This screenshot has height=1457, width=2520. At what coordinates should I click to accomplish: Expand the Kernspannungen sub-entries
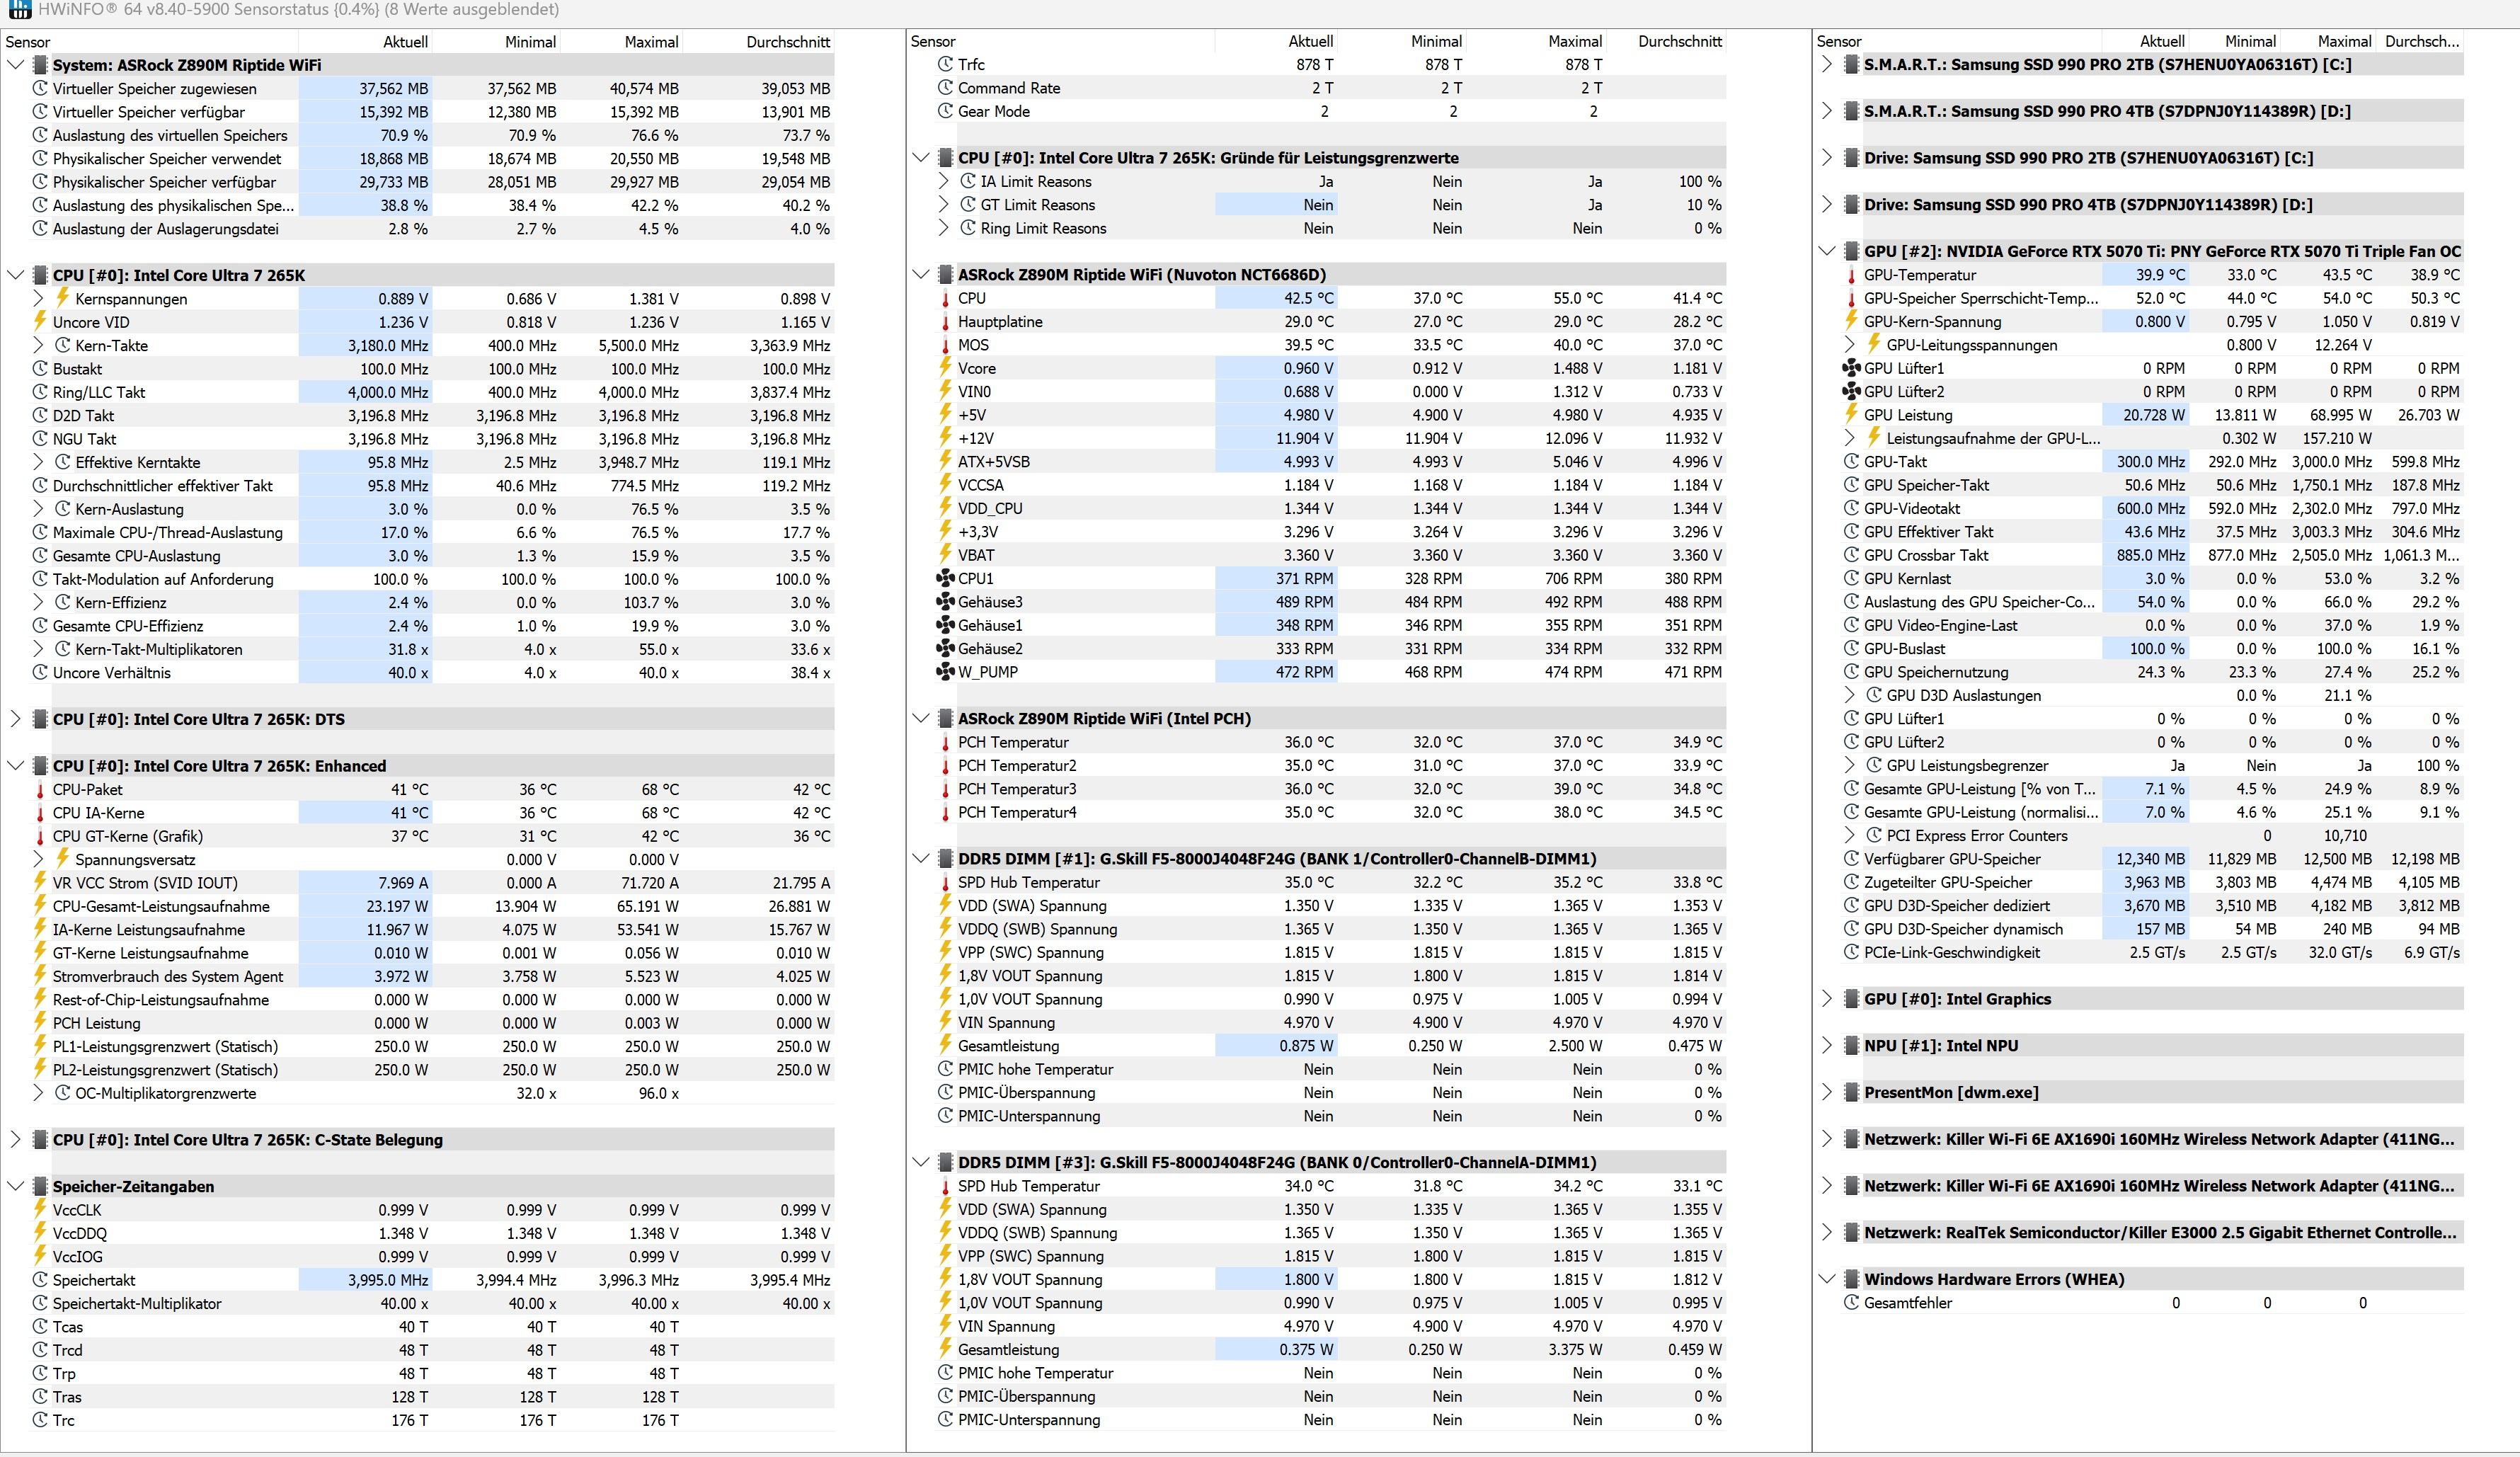(x=38, y=298)
